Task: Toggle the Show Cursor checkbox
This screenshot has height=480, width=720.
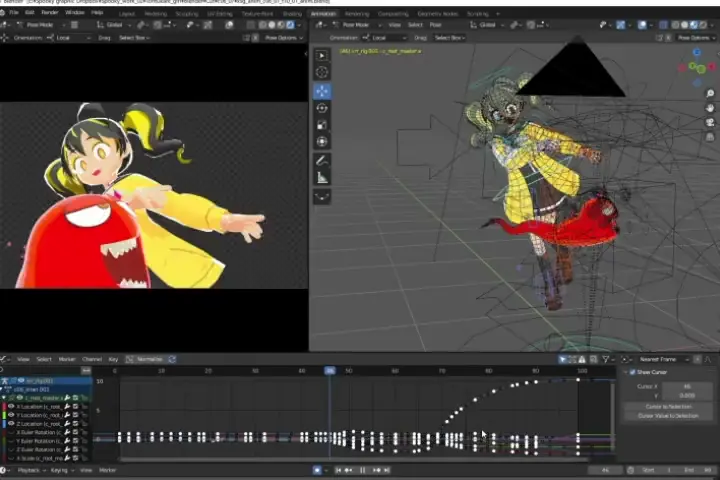Action: point(633,372)
